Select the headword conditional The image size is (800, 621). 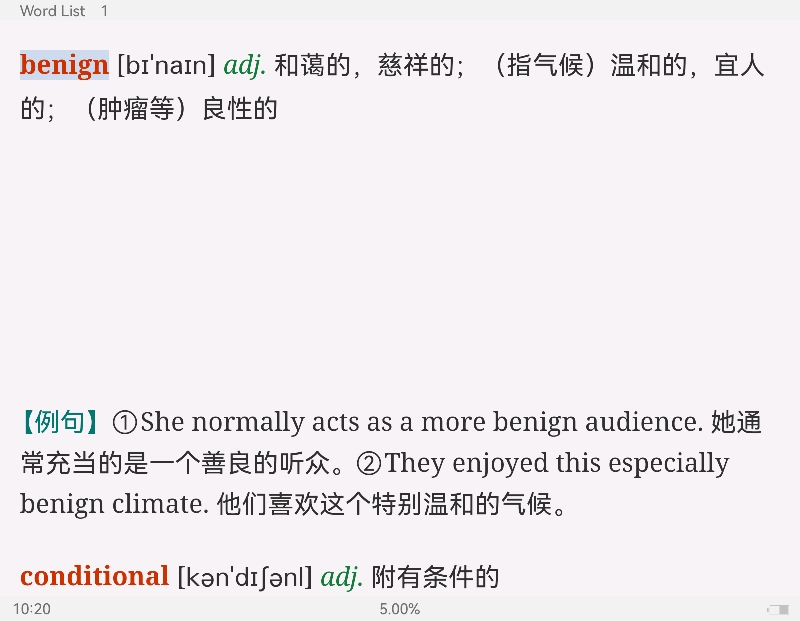pyautogui.click(x=94, y=576)
